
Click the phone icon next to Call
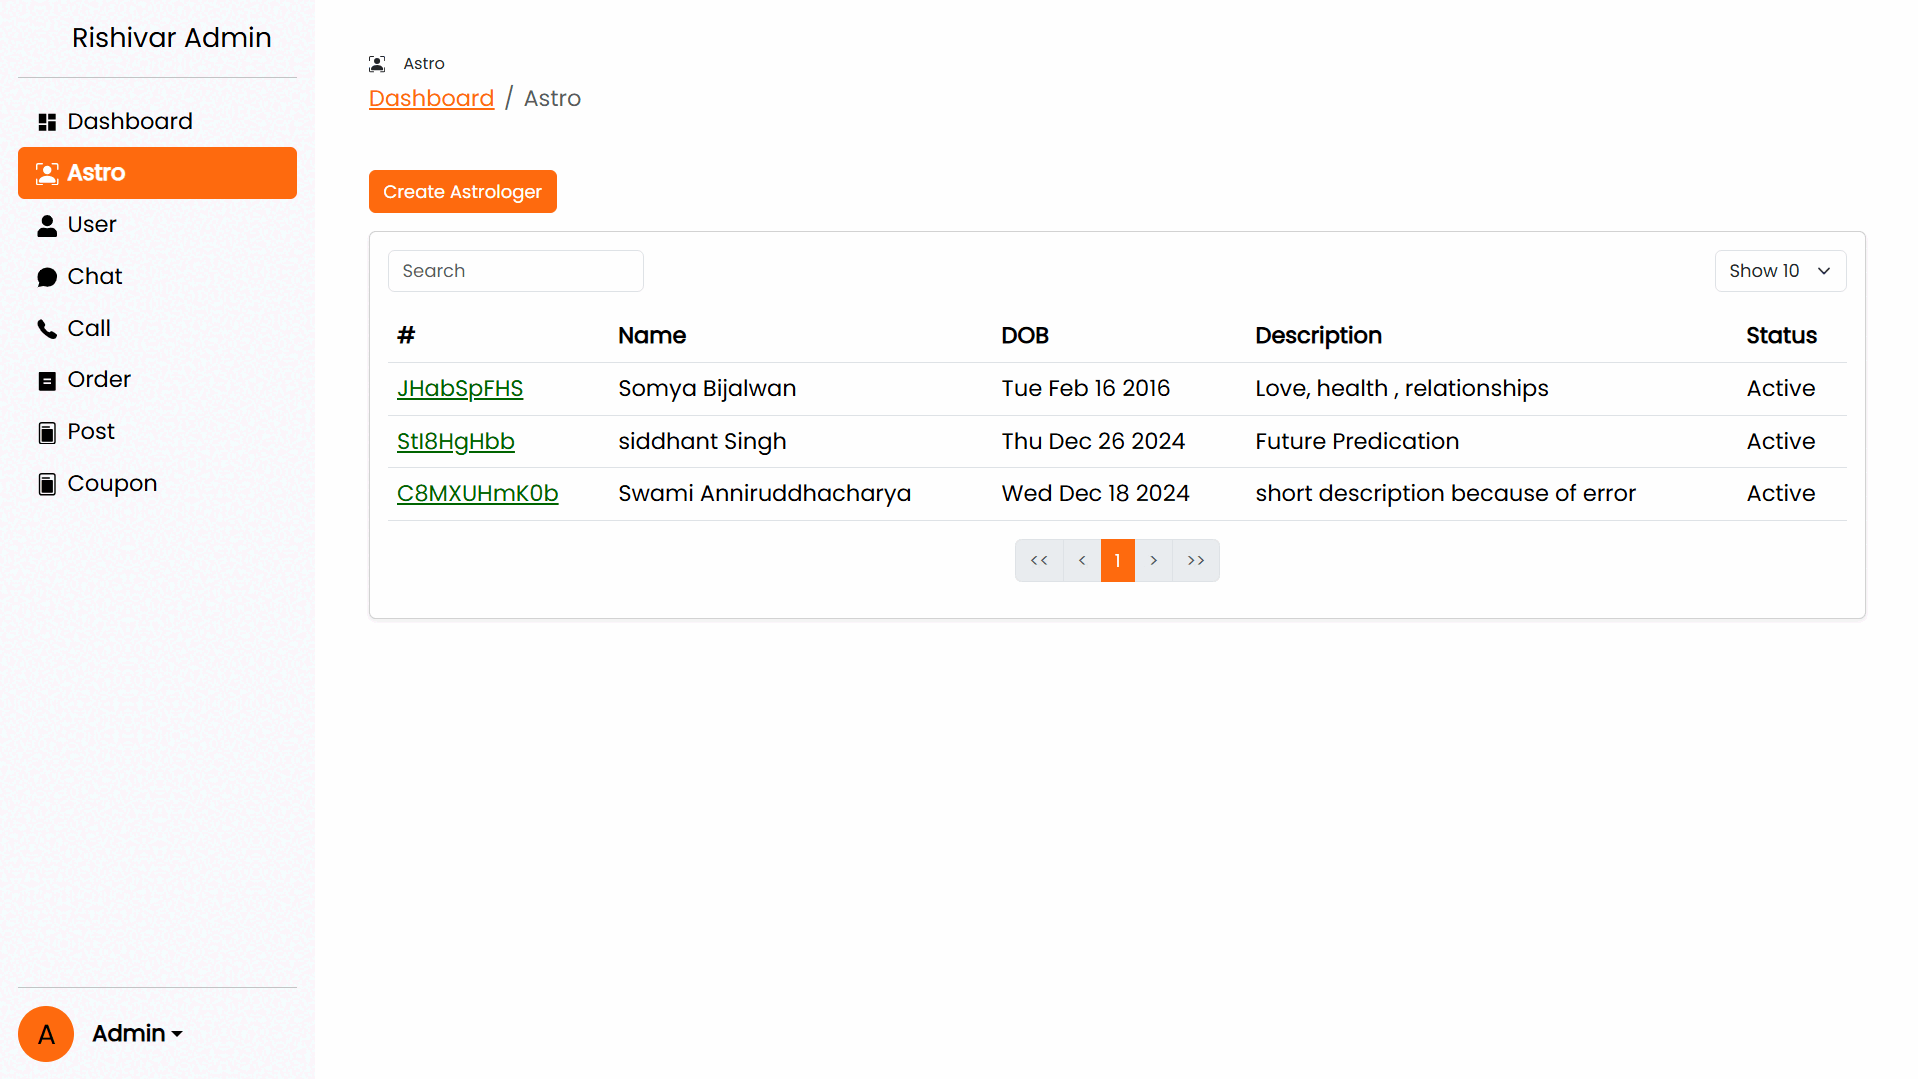coord(46,328)
